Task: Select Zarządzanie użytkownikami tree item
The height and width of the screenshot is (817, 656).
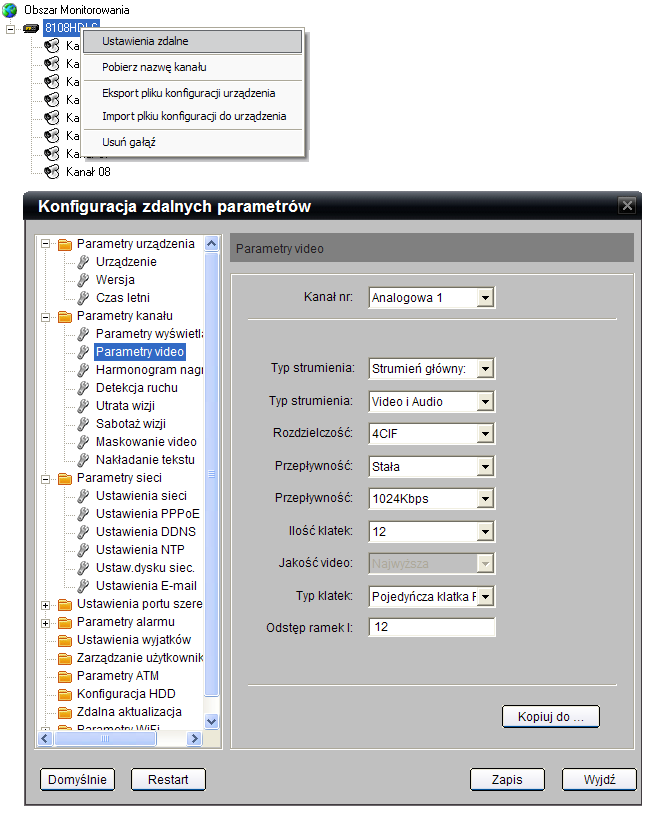Action: [140, 658]
